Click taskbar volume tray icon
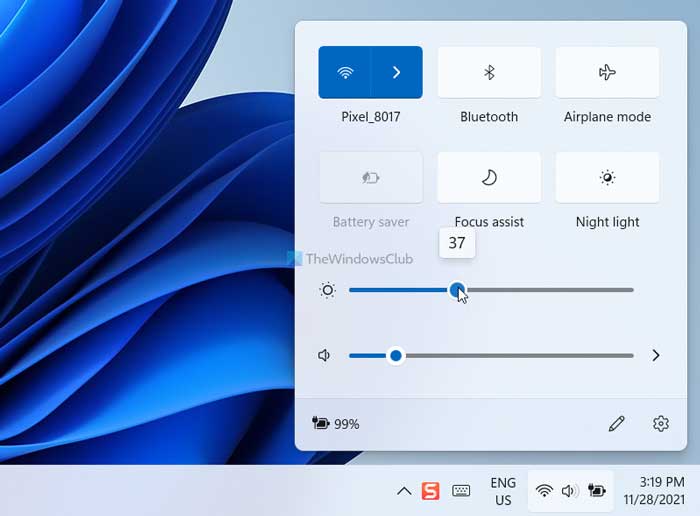 pos(570,491)
